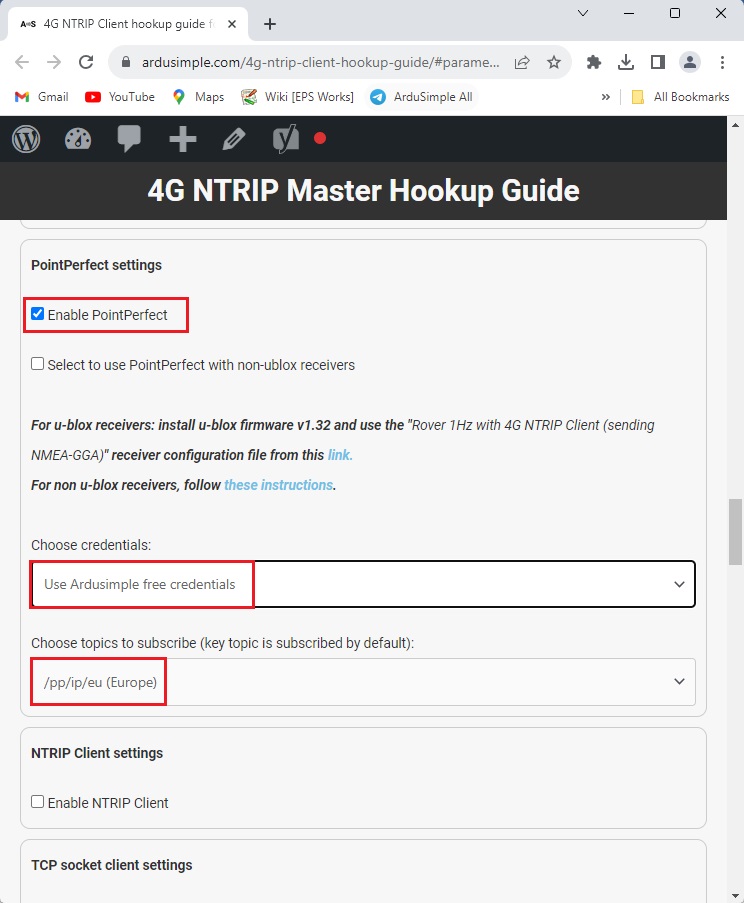Enable NTRIP Client checkbox
The height and width of the screenshot is (903, 744).
pyautogui.click(x=38, y=802)
